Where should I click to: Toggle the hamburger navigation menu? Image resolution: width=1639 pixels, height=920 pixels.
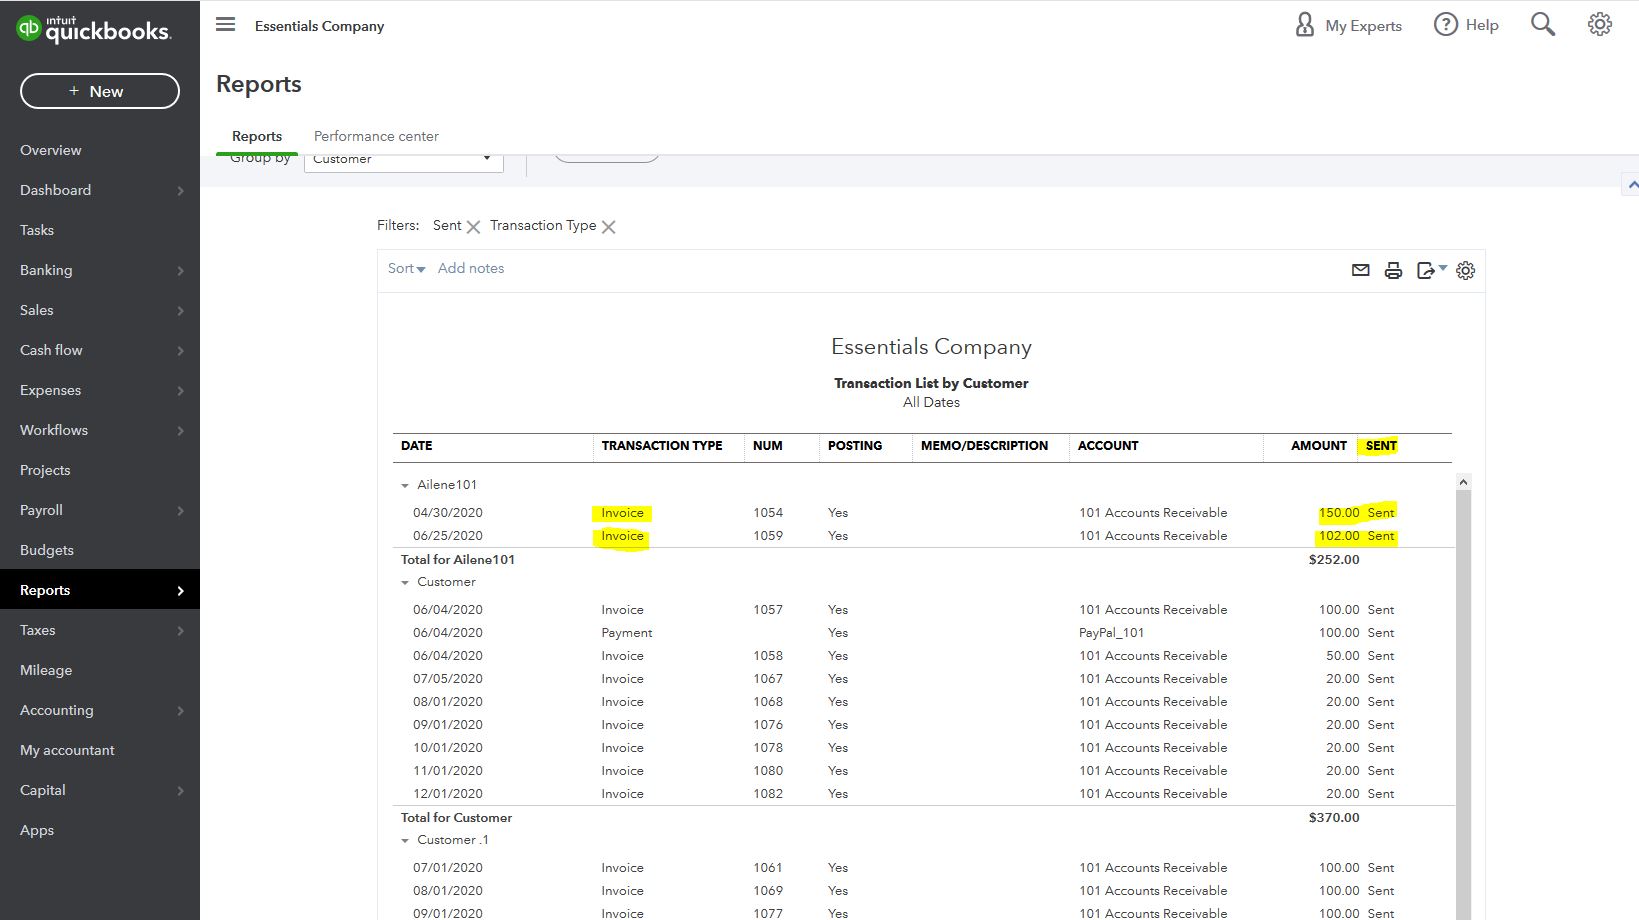pyautogui.click(x=226, y=25)
